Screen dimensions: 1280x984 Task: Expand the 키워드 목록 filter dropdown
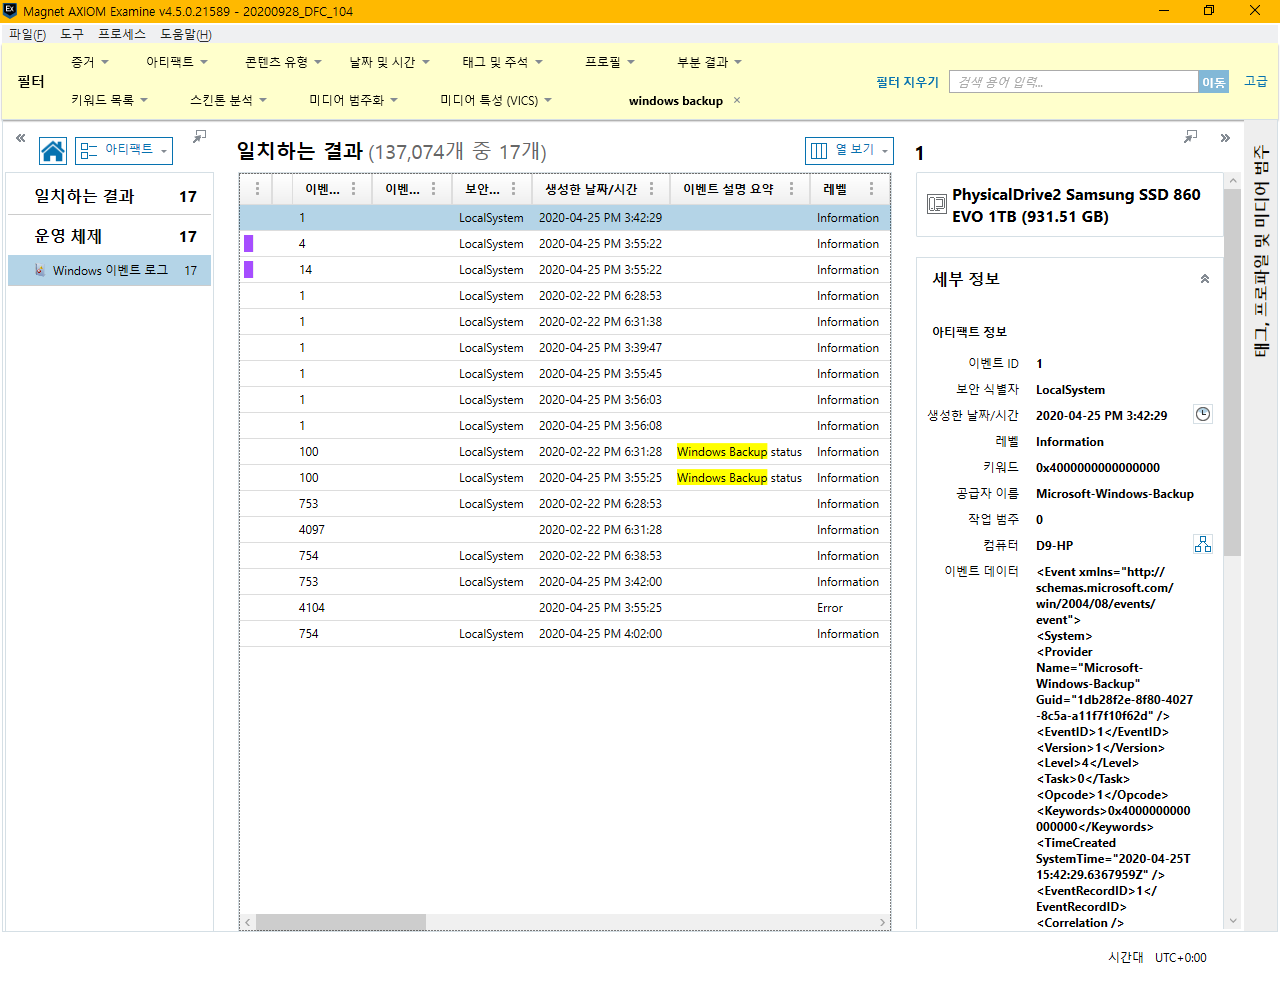click(x=109, y=100)
